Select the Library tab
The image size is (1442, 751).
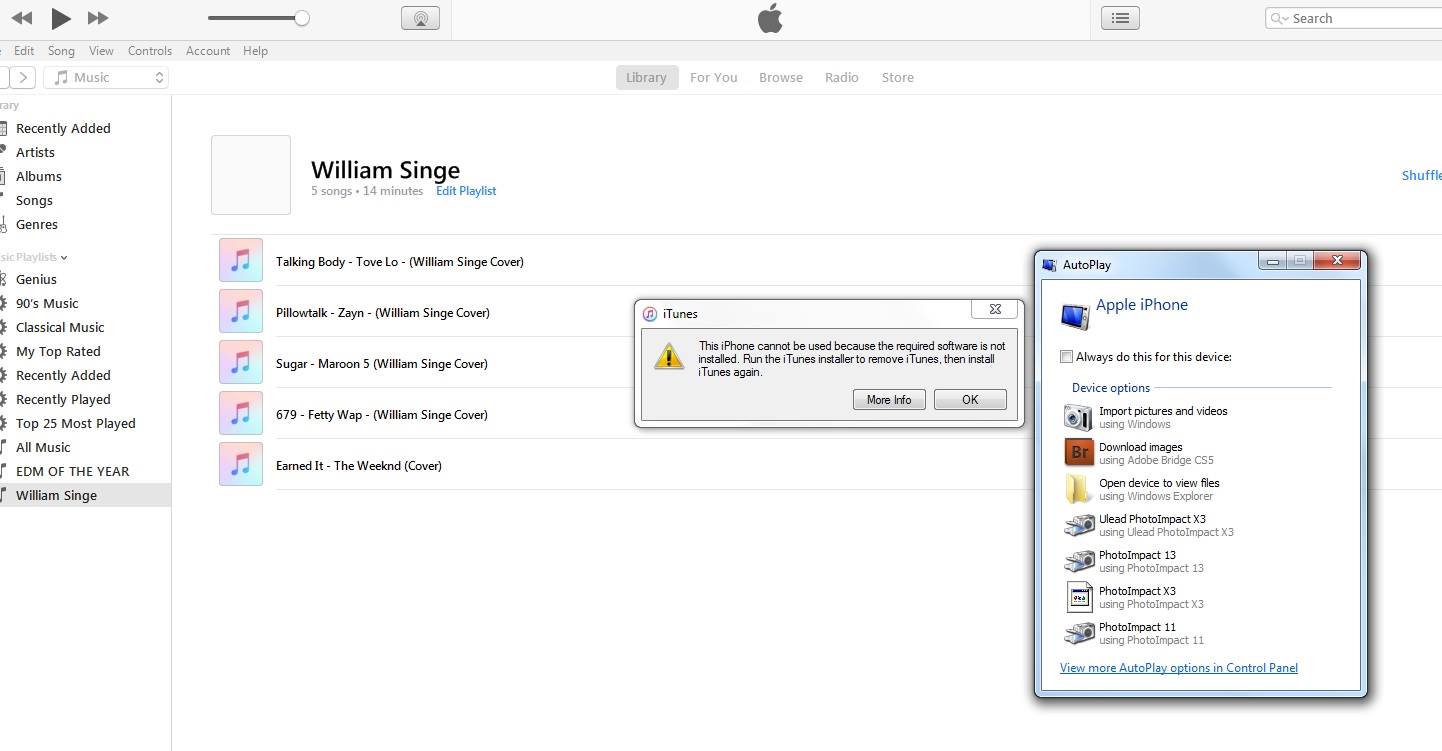646,77
